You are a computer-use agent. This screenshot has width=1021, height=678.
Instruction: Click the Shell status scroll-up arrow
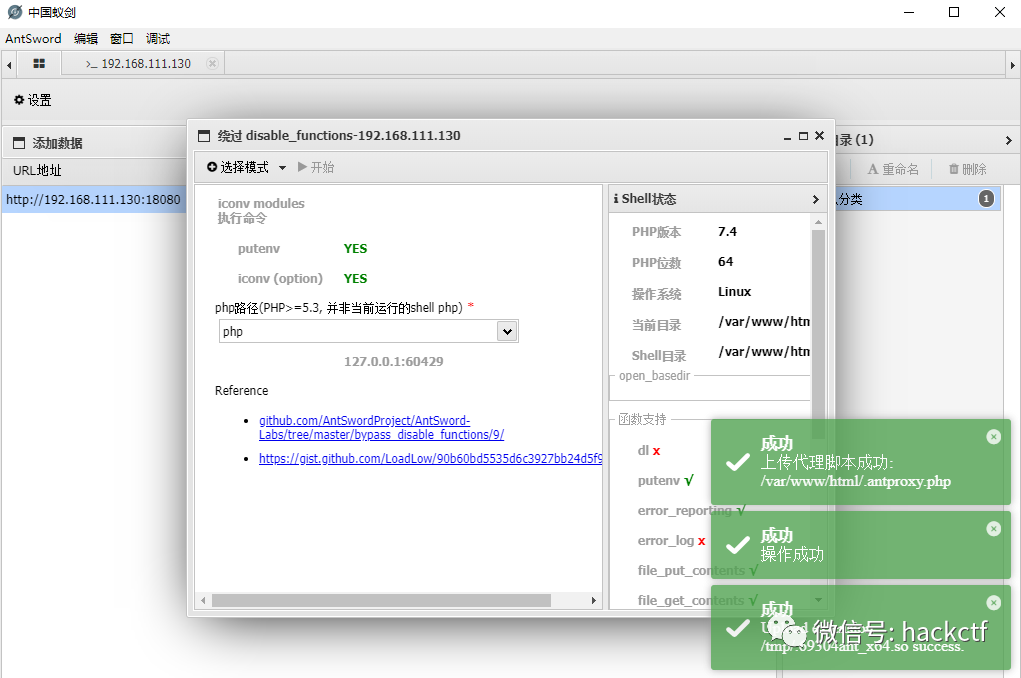[x=818, y=222]
